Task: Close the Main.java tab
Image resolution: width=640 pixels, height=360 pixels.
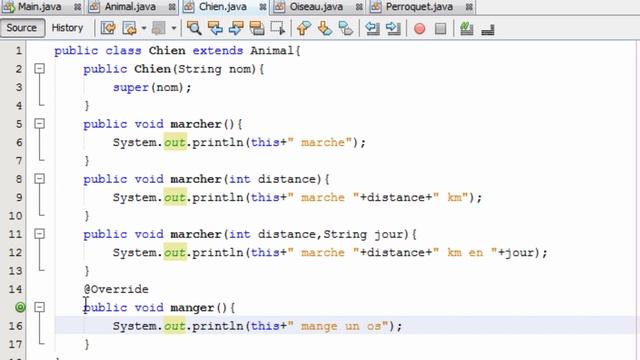Action: (78, 7)
